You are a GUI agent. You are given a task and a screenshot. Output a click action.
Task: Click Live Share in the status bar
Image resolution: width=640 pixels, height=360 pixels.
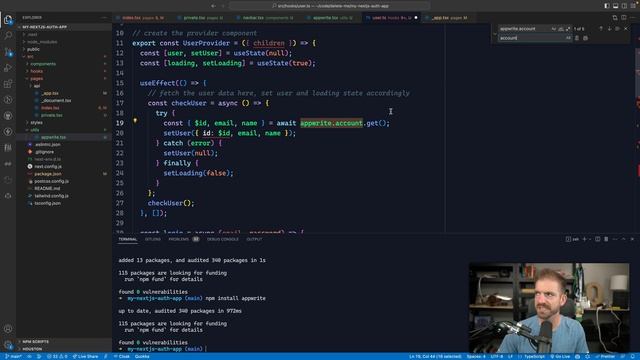click(85, 356)
